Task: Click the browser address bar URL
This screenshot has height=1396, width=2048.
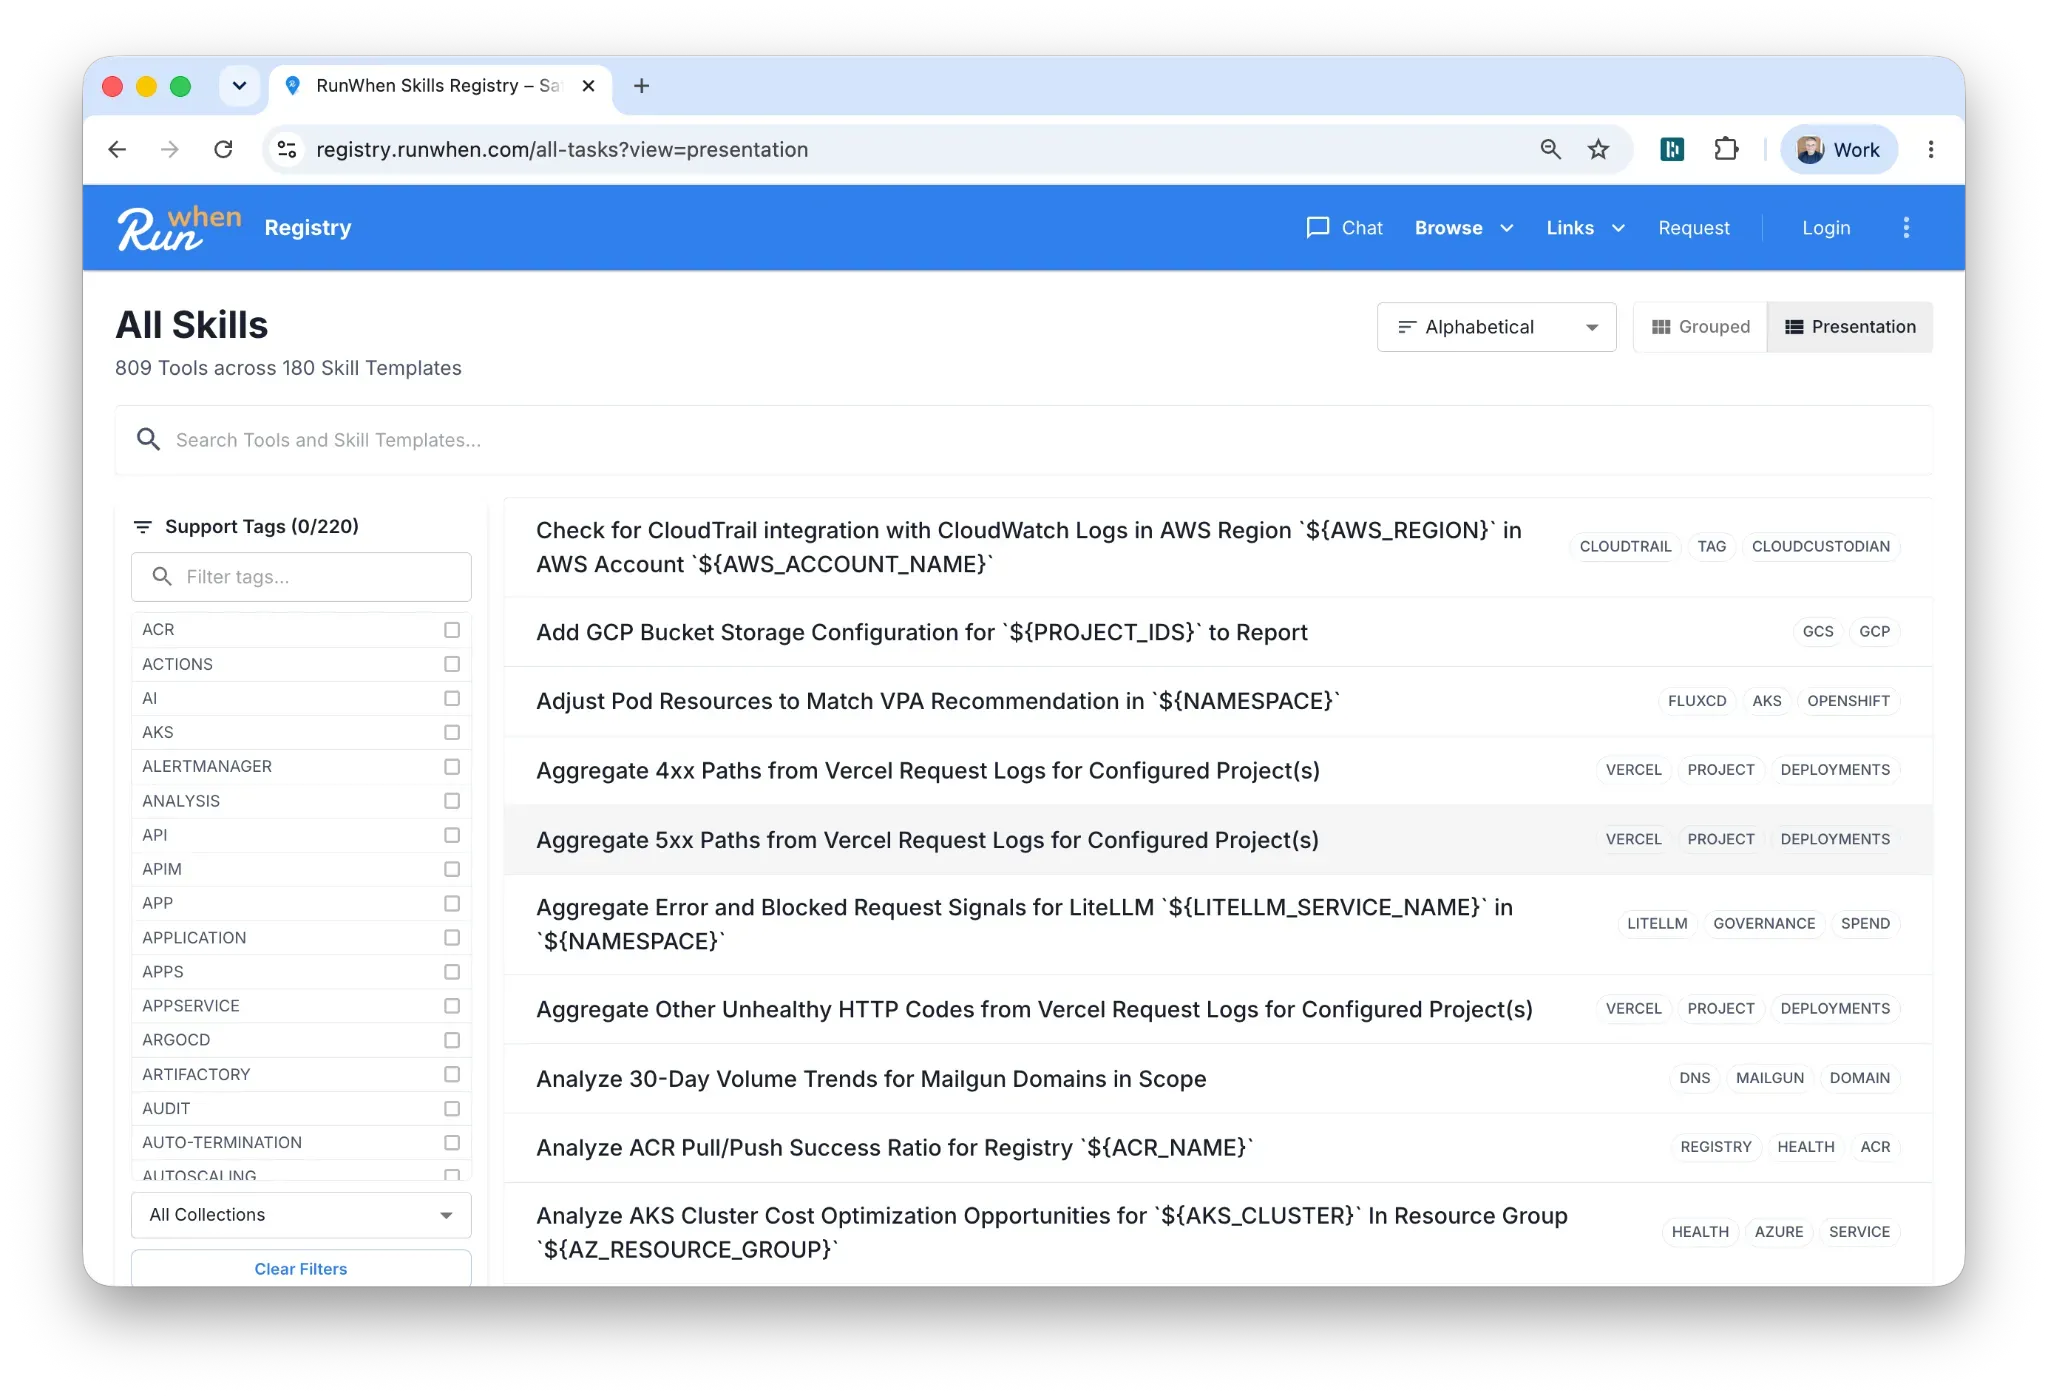Action: 562,149
